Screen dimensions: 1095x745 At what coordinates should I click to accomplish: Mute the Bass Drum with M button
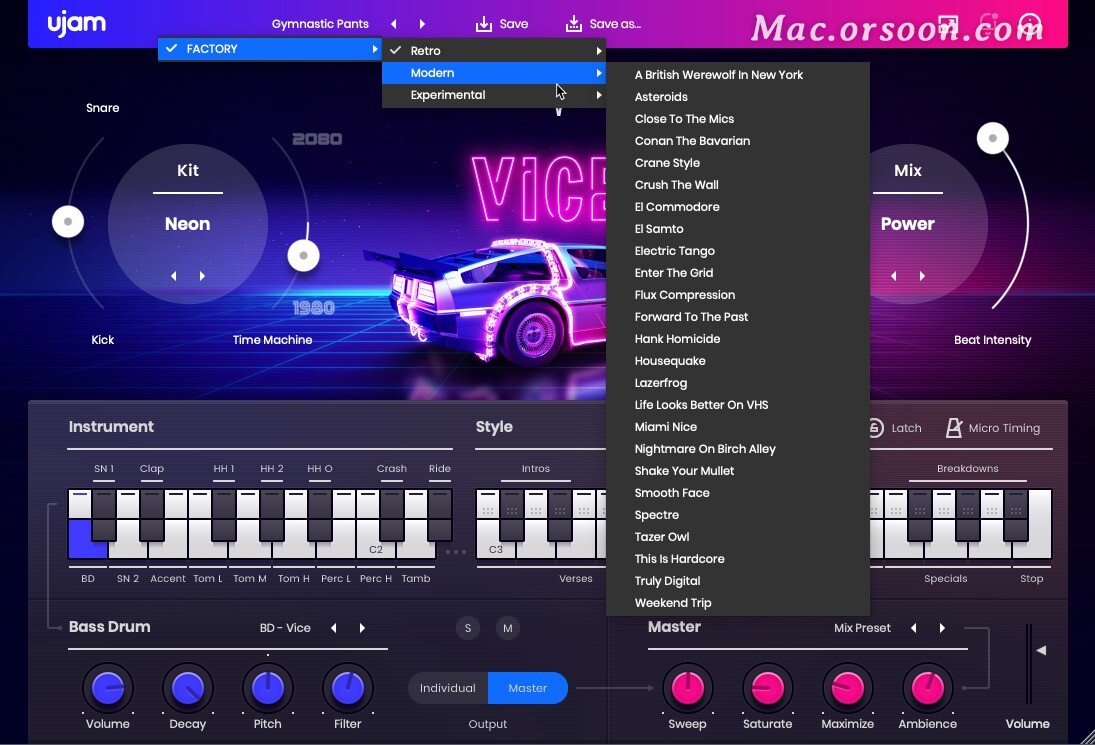tap(508, 628)
